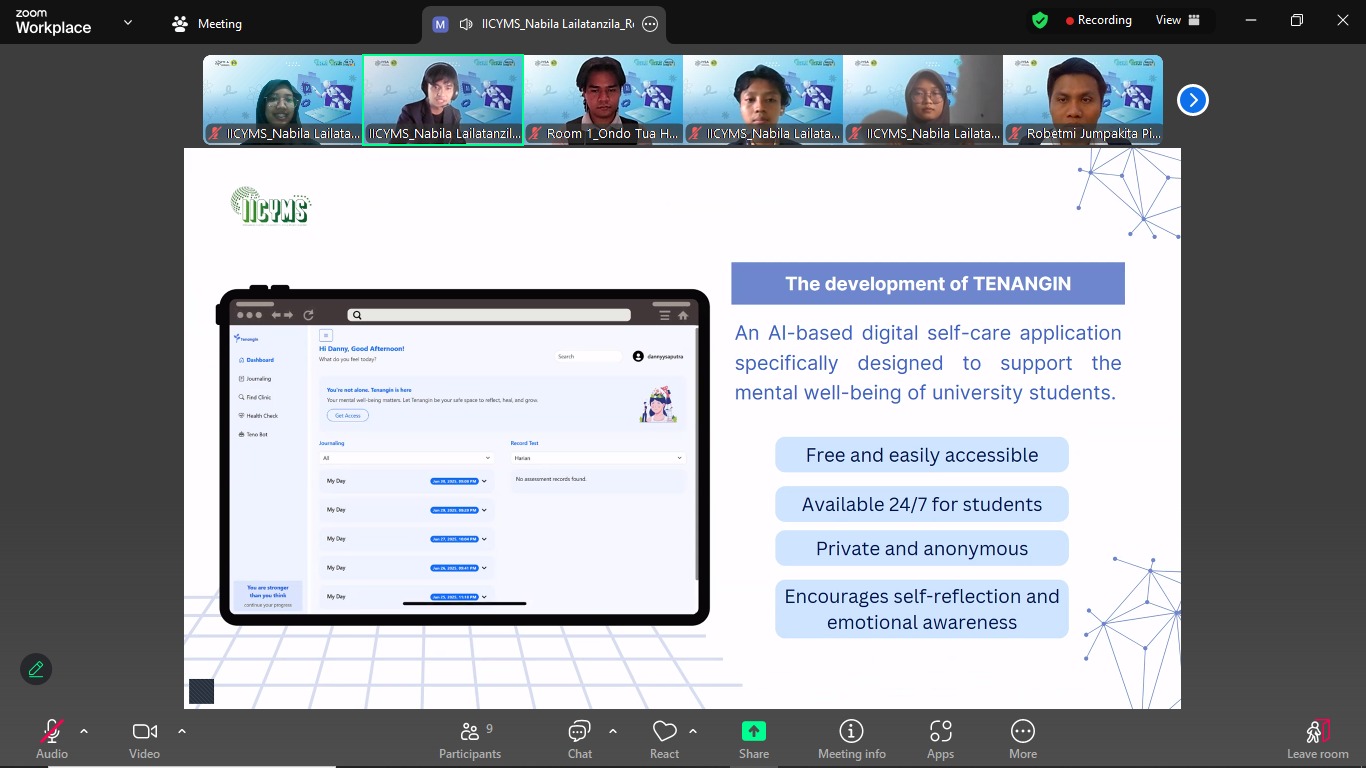Unmute the microphone Audio button
Image resolution: width=1366 pixels, height=768 pixels.
click(52, 740)
